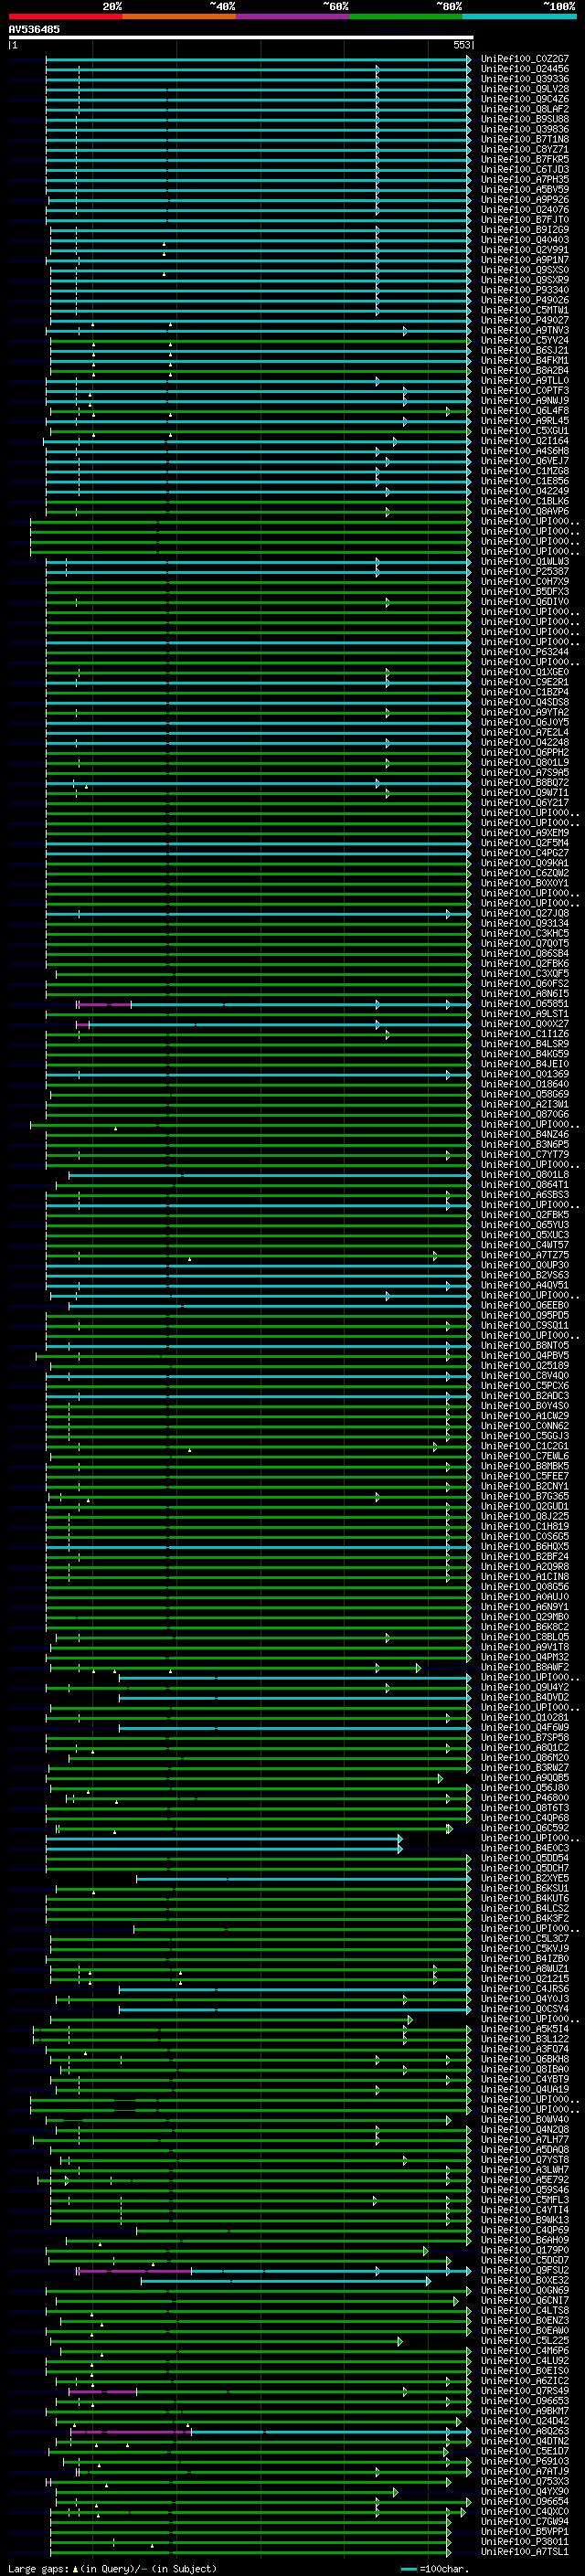Select label UniRef100_O18640
This screenshot has width=585, height=2576.
tap(525, 1084)
